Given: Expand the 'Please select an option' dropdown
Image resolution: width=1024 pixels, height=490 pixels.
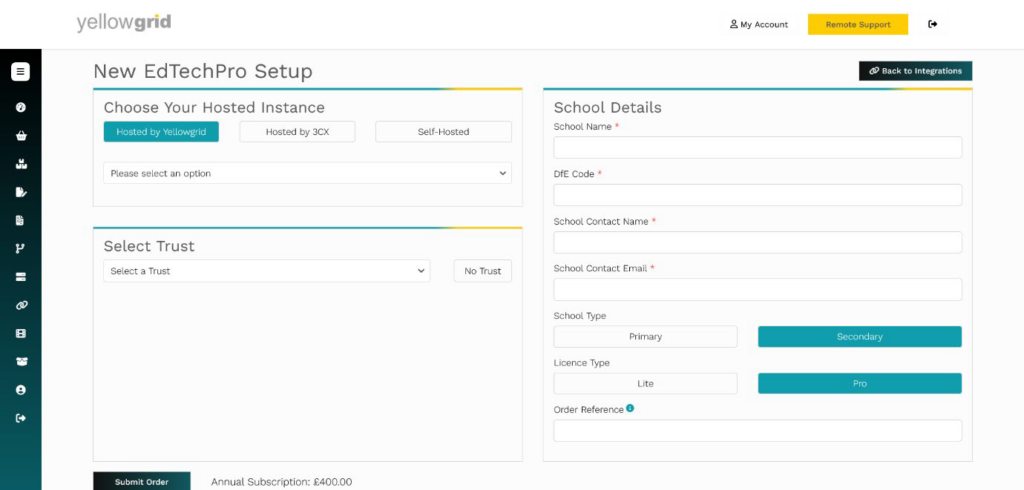Looking at the screenshot, I should pyautogui.click(x=308, y=173).
